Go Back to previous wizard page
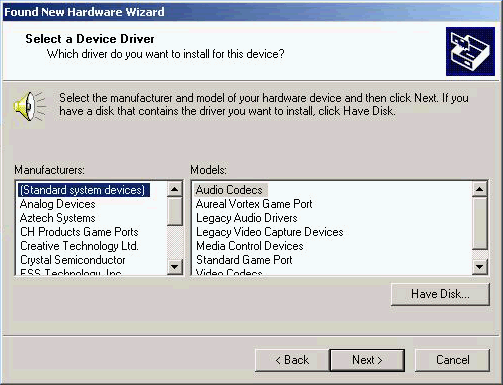The height and width of the screenshot is (385, 503). [292, 360]
